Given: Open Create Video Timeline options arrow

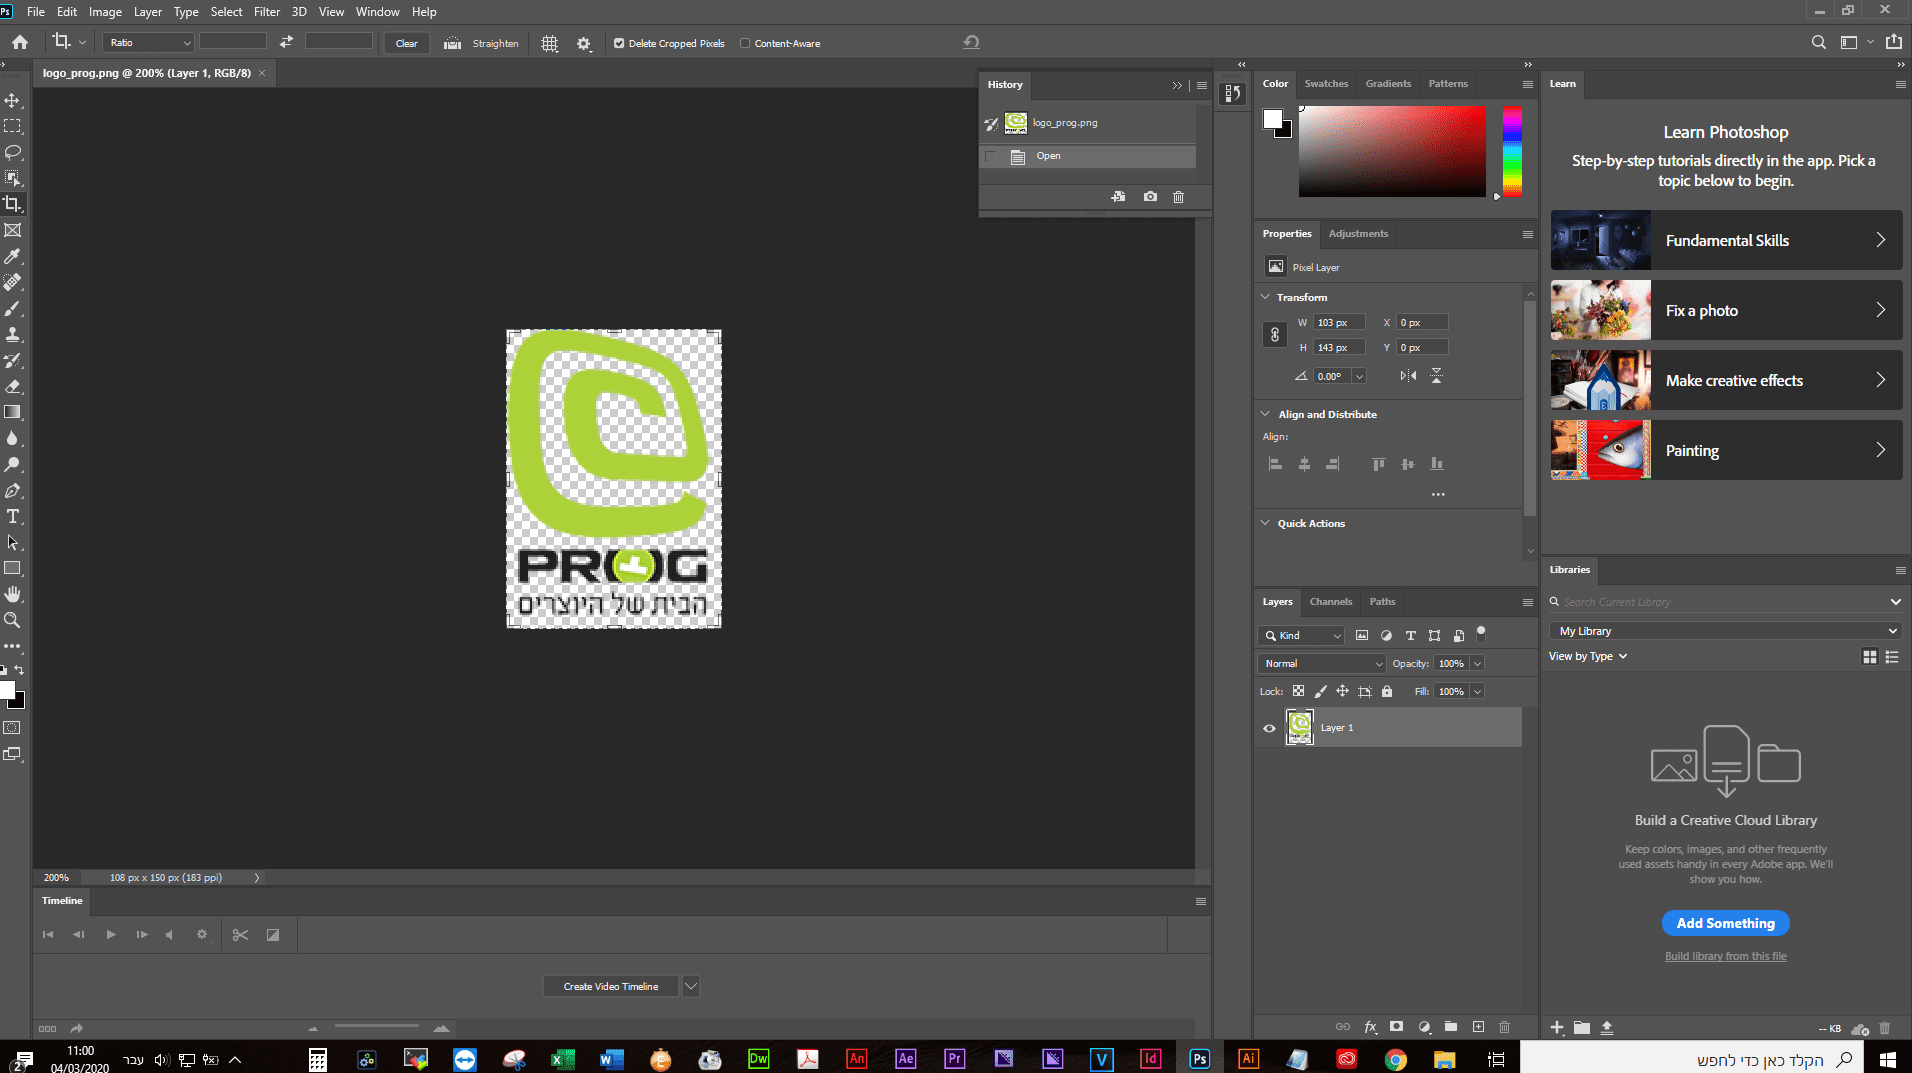Looking at the screenshot, I should (x=691, y=986).
